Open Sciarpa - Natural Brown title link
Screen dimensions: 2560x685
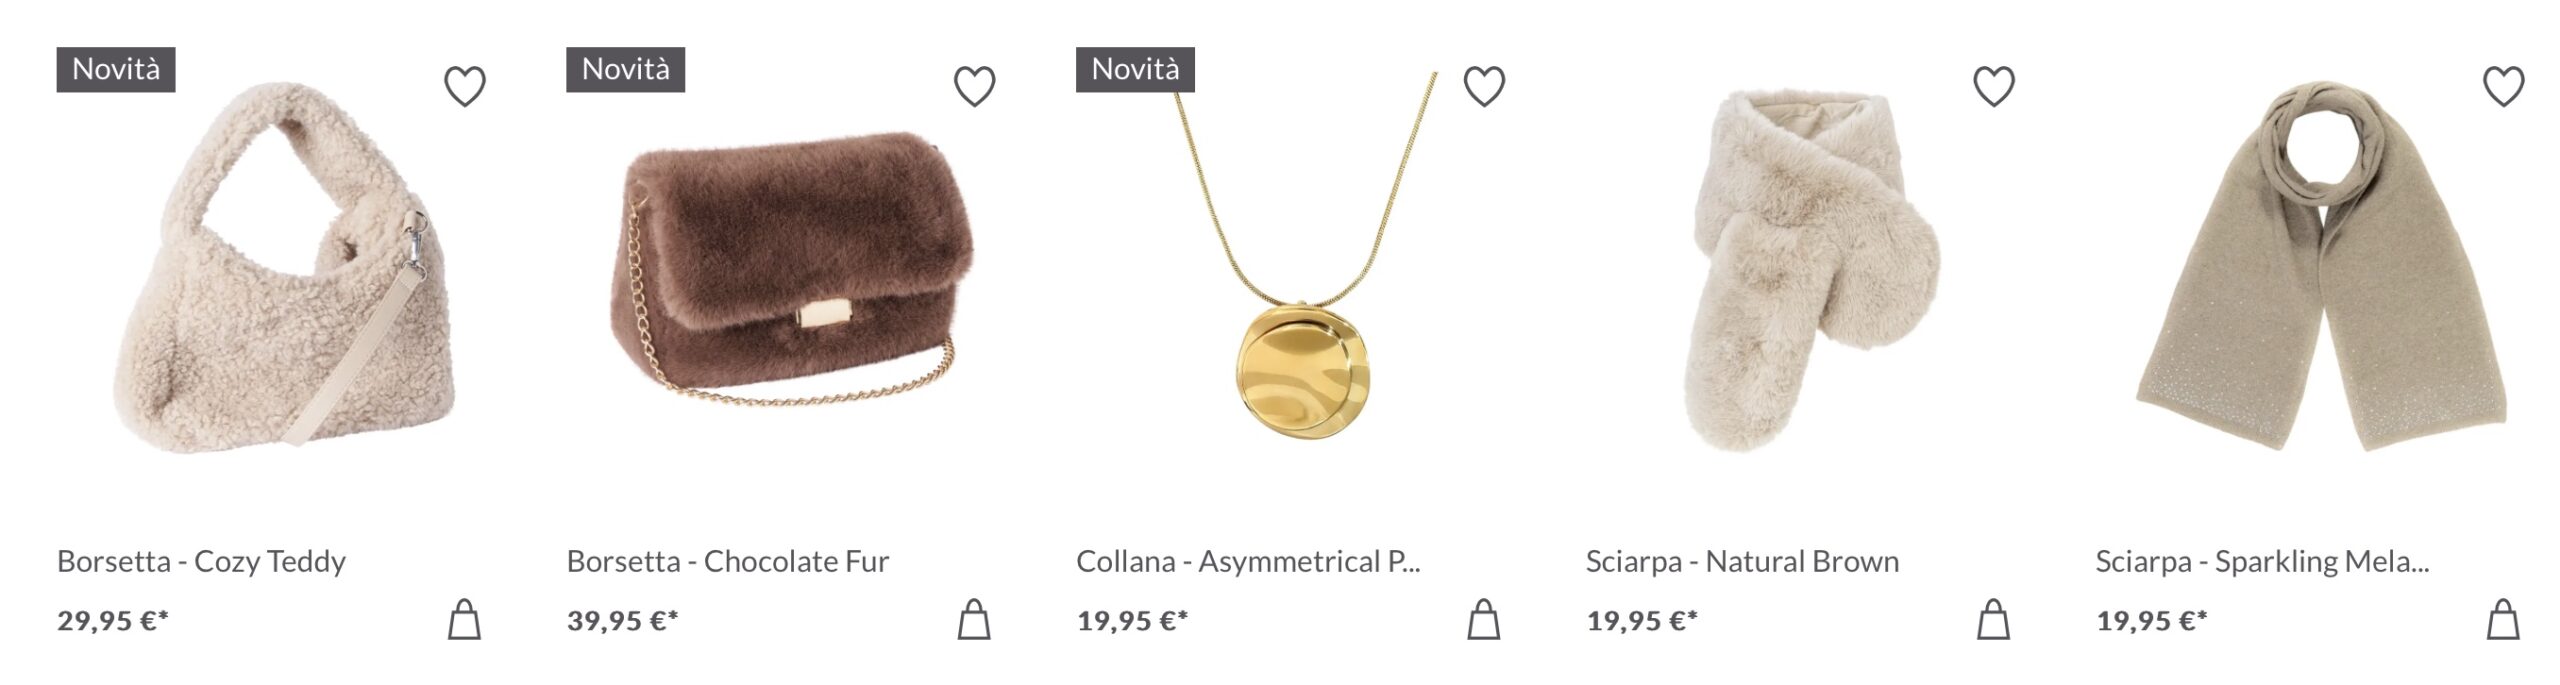click(x=1742, y=561)
